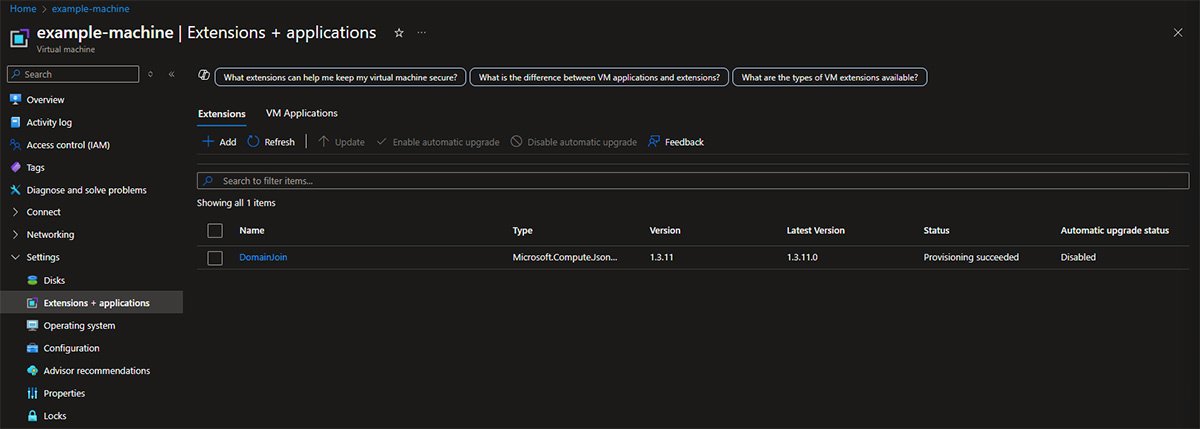The width and height of the screenshot is (1200, 429).
Task: Click the Advisor recommendations cloud icon
Action: (32, 370)
